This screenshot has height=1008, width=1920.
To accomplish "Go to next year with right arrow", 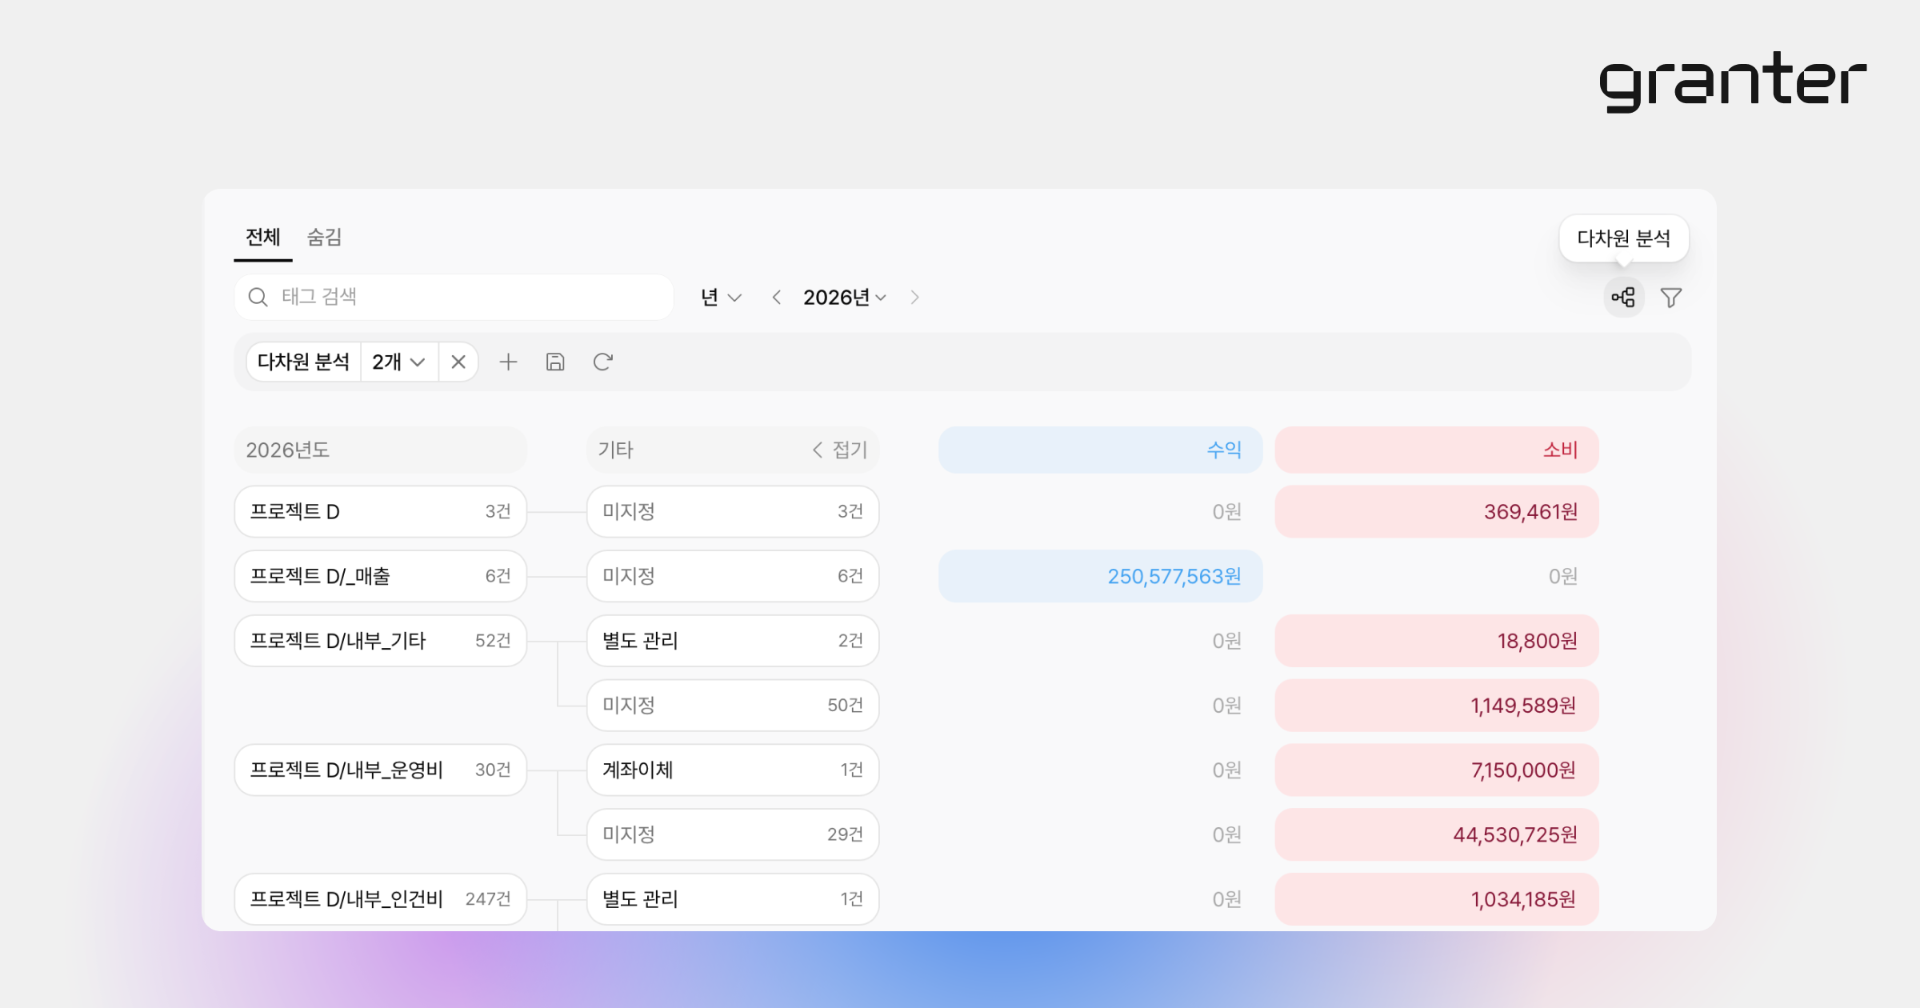I will [914, 297].
